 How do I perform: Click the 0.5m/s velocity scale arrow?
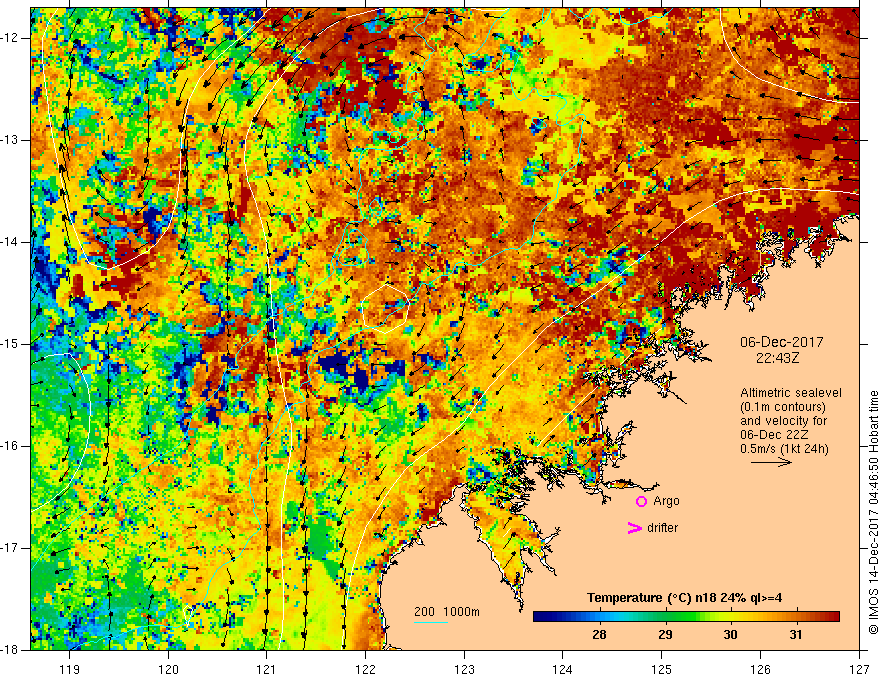tap(771, 462)
